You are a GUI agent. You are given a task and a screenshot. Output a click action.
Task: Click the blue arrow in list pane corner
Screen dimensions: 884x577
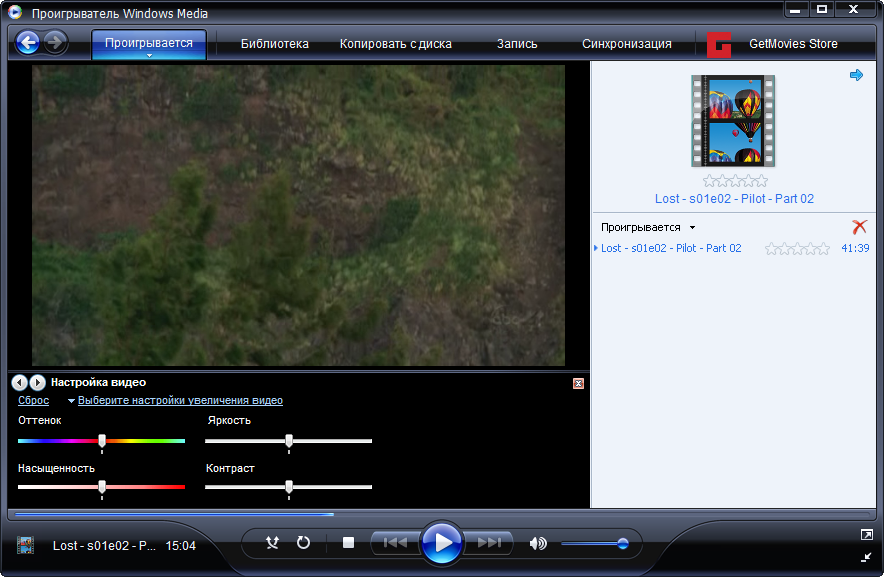pos(856,75)
